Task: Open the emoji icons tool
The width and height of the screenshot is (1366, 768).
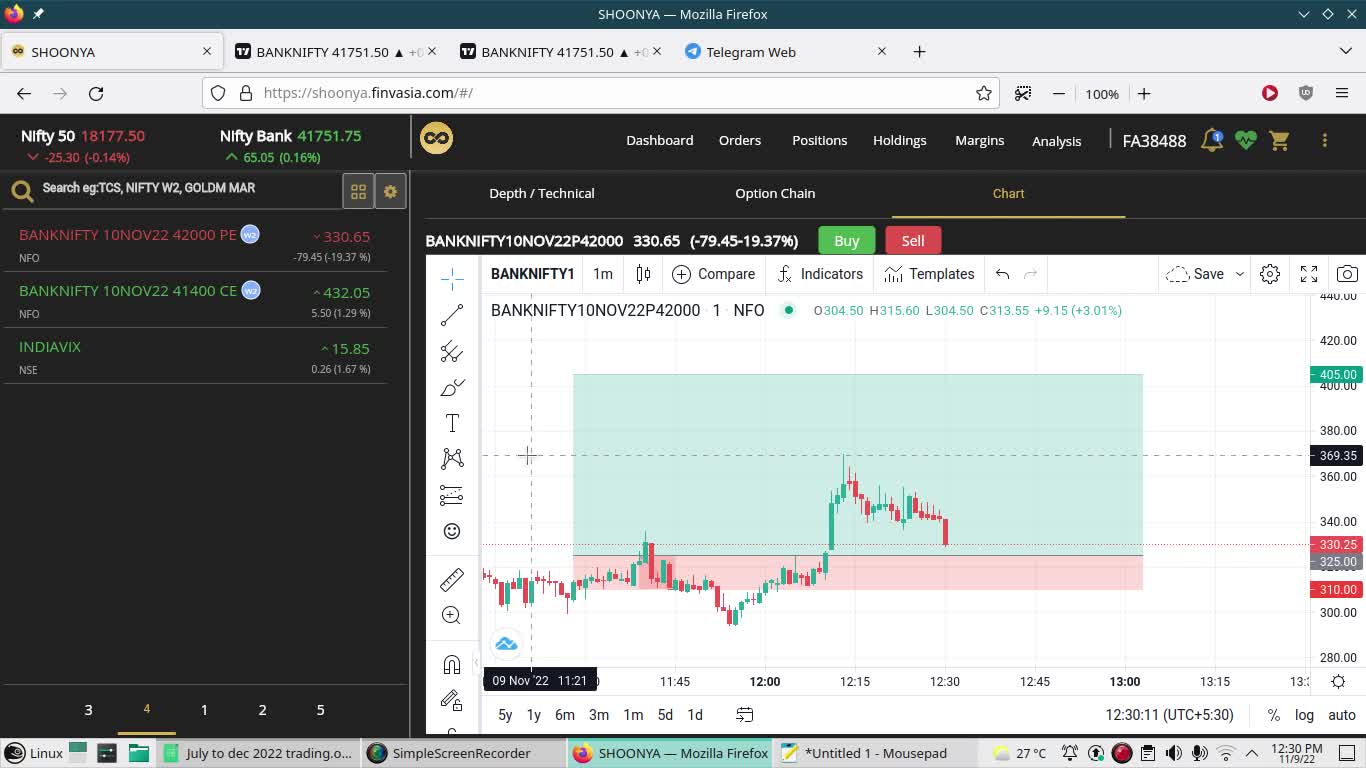Action: coord(452,531)
